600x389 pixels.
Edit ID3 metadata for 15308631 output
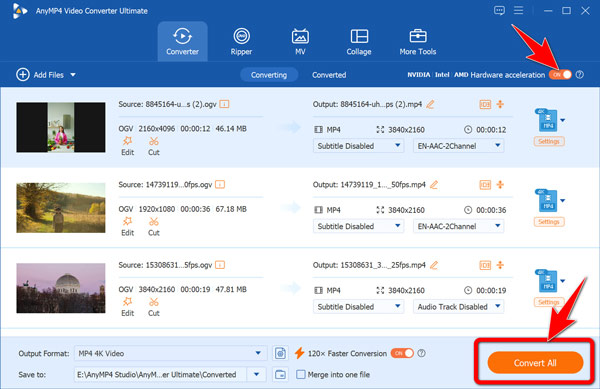tap(485, 265)
